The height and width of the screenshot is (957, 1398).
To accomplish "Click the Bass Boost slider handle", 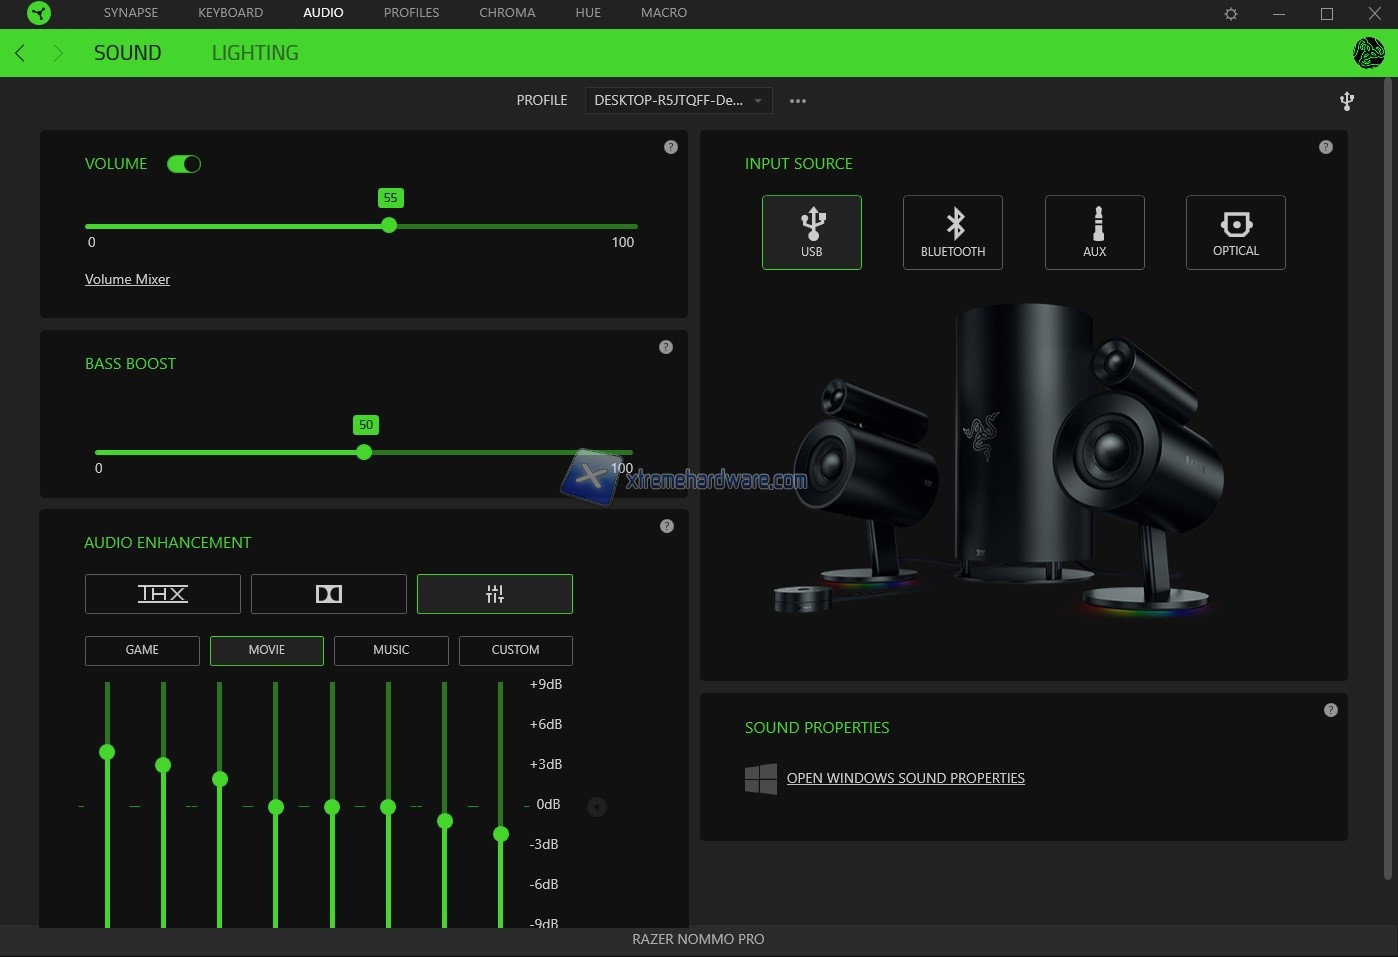I will click(x=364, y=452).
